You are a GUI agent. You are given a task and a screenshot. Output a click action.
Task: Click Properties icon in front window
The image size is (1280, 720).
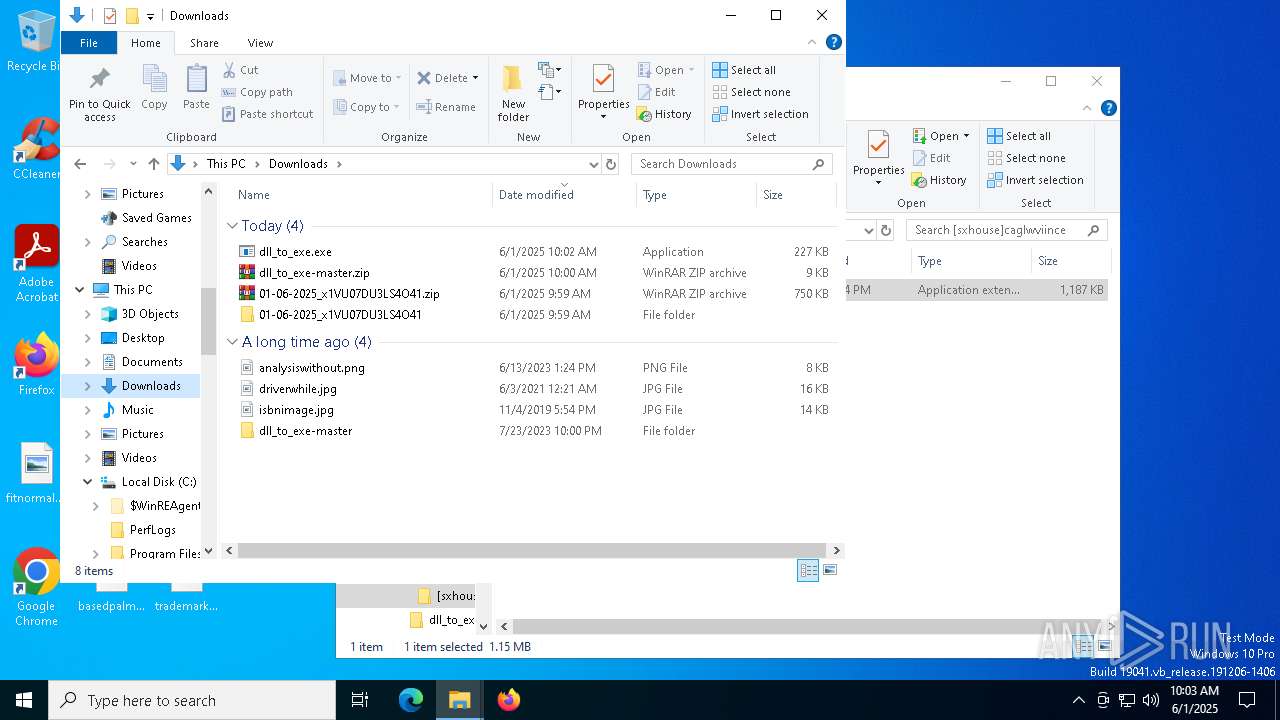point(603,79)
